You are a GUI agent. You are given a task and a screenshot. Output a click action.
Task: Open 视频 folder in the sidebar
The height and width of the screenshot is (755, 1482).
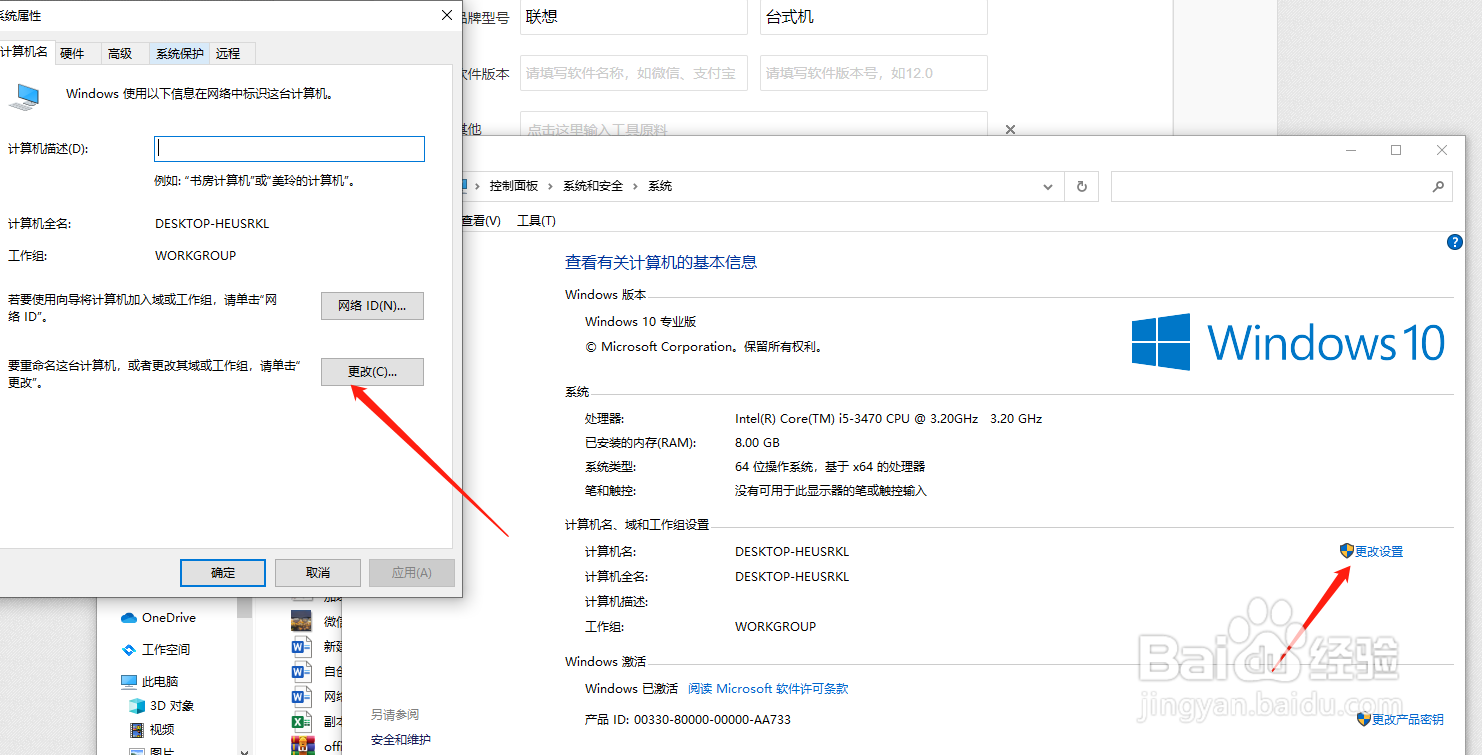[151, 729]
